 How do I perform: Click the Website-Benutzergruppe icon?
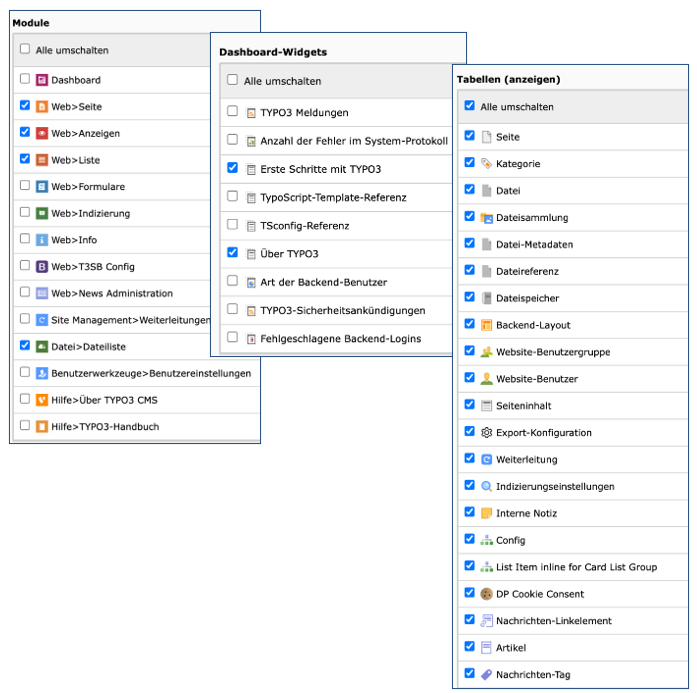(x=486, y=352)
